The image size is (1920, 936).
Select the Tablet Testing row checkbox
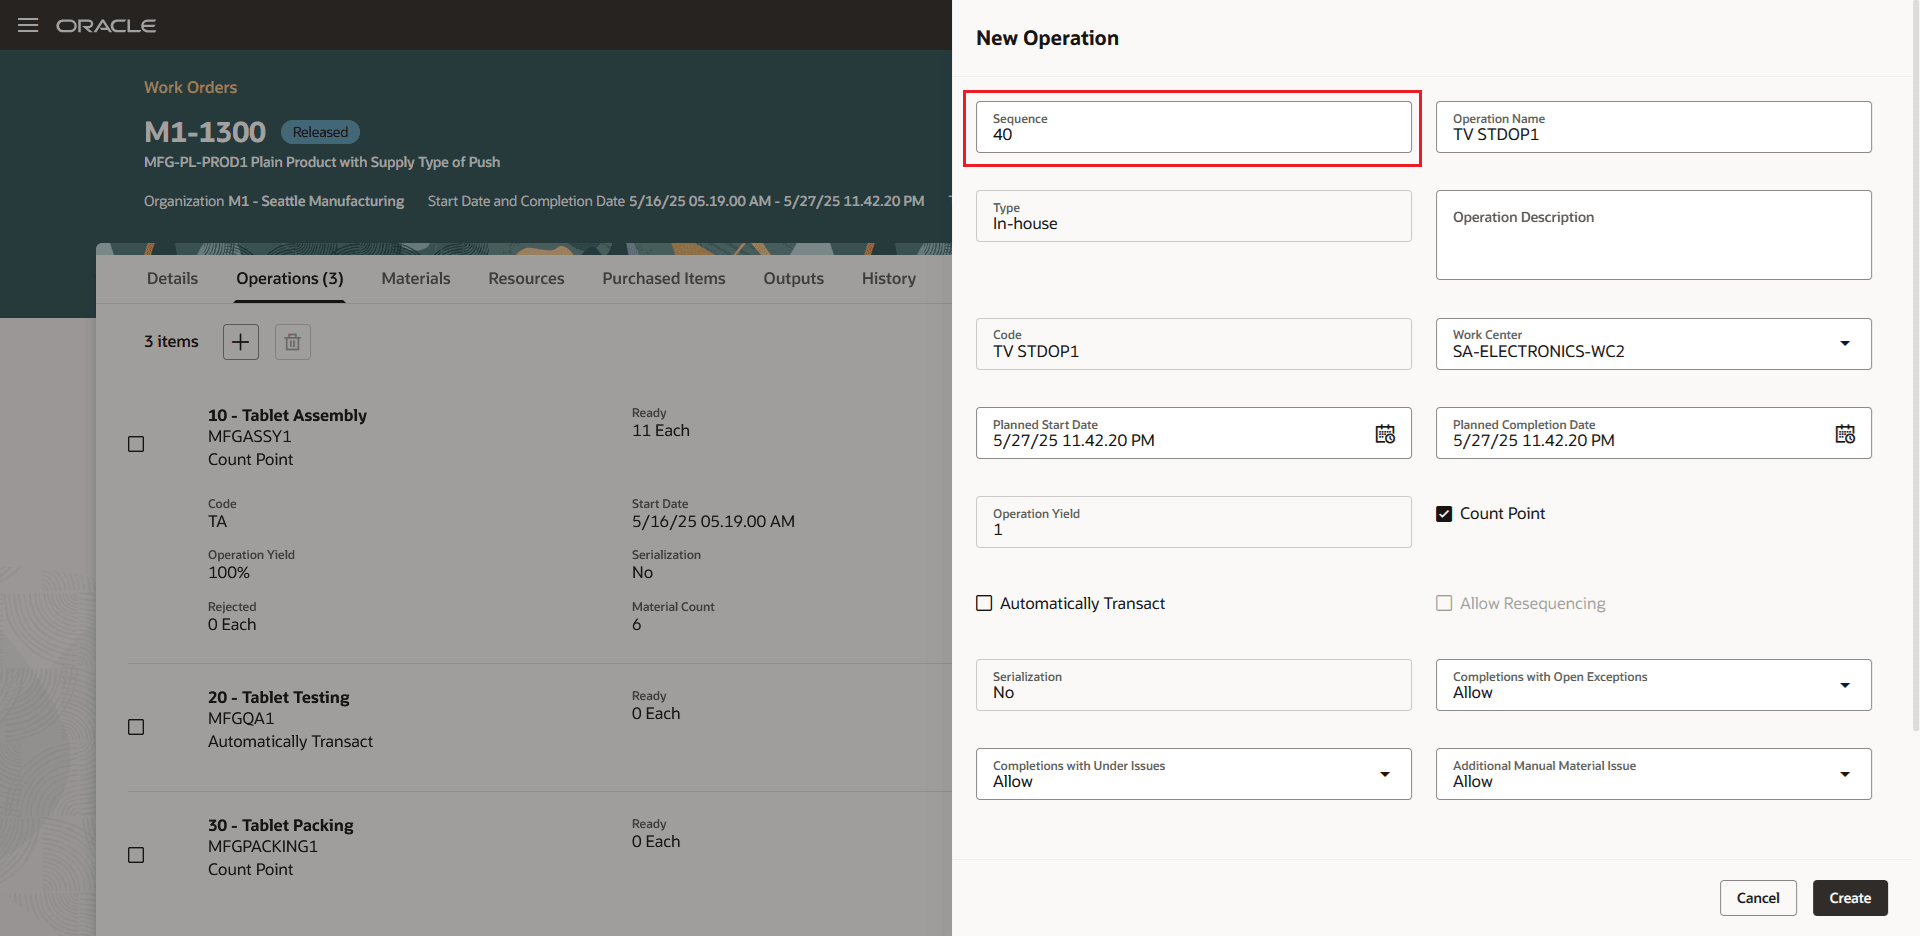pyautogui.click(x=136, y=727)
